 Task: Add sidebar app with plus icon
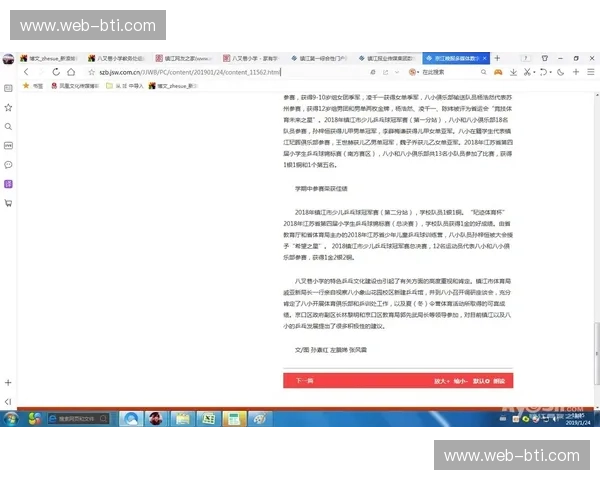click(x=8, y=382)
